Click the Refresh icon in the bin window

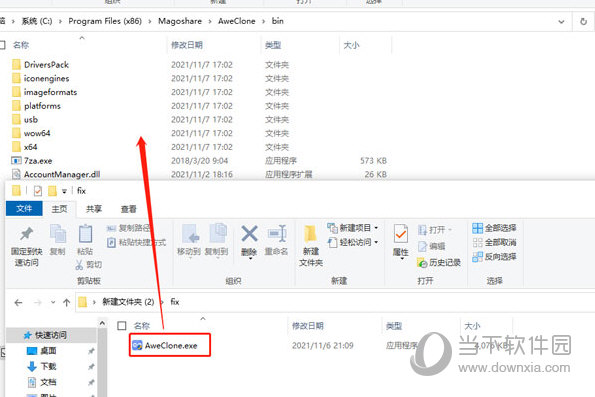(x=583, y=22)
